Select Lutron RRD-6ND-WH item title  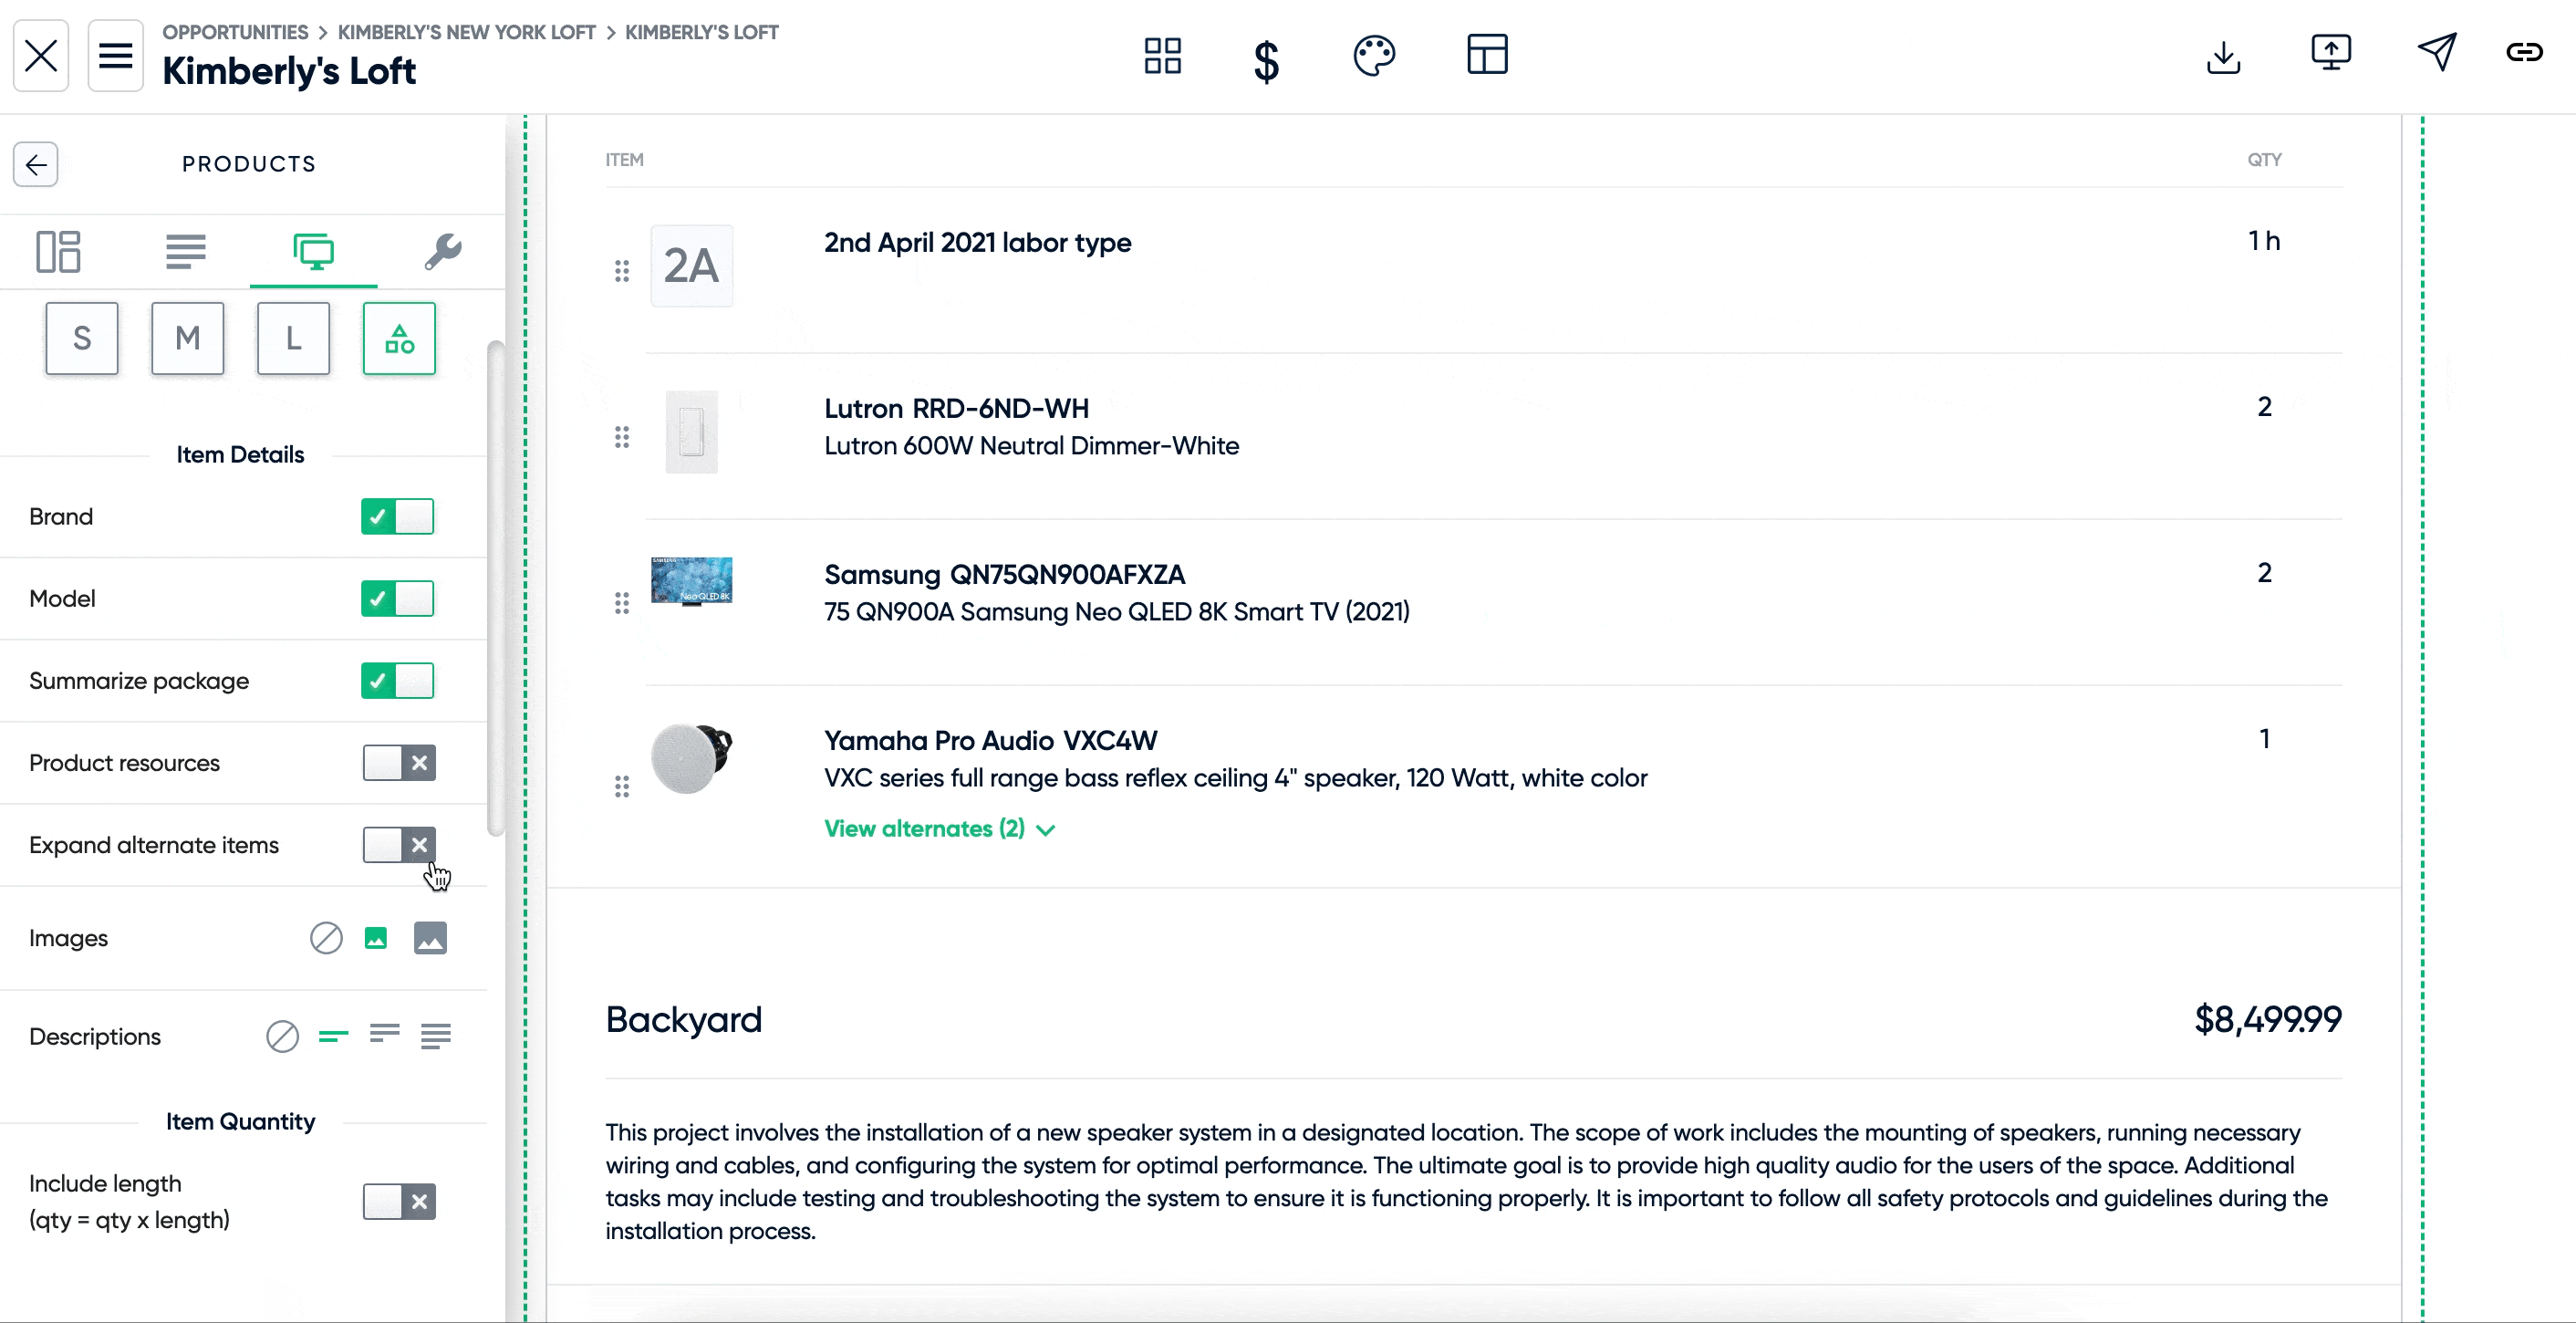point(956,408)
